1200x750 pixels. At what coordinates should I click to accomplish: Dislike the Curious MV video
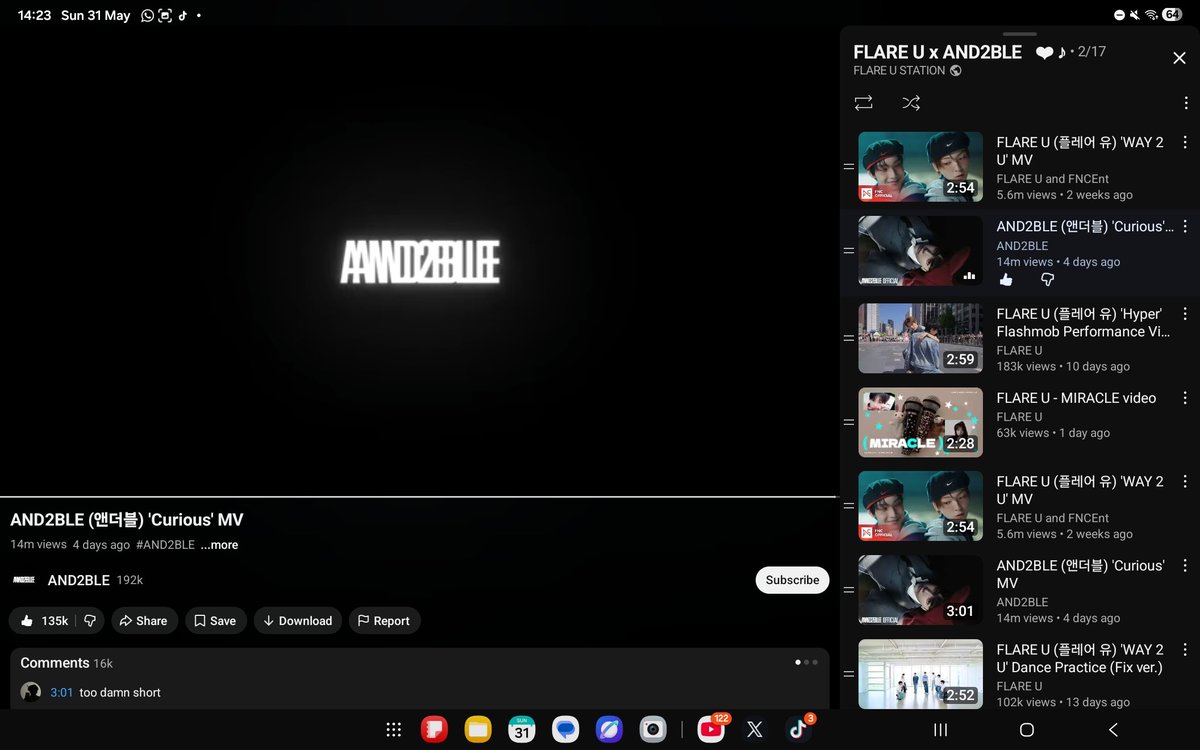coord(90,621)
